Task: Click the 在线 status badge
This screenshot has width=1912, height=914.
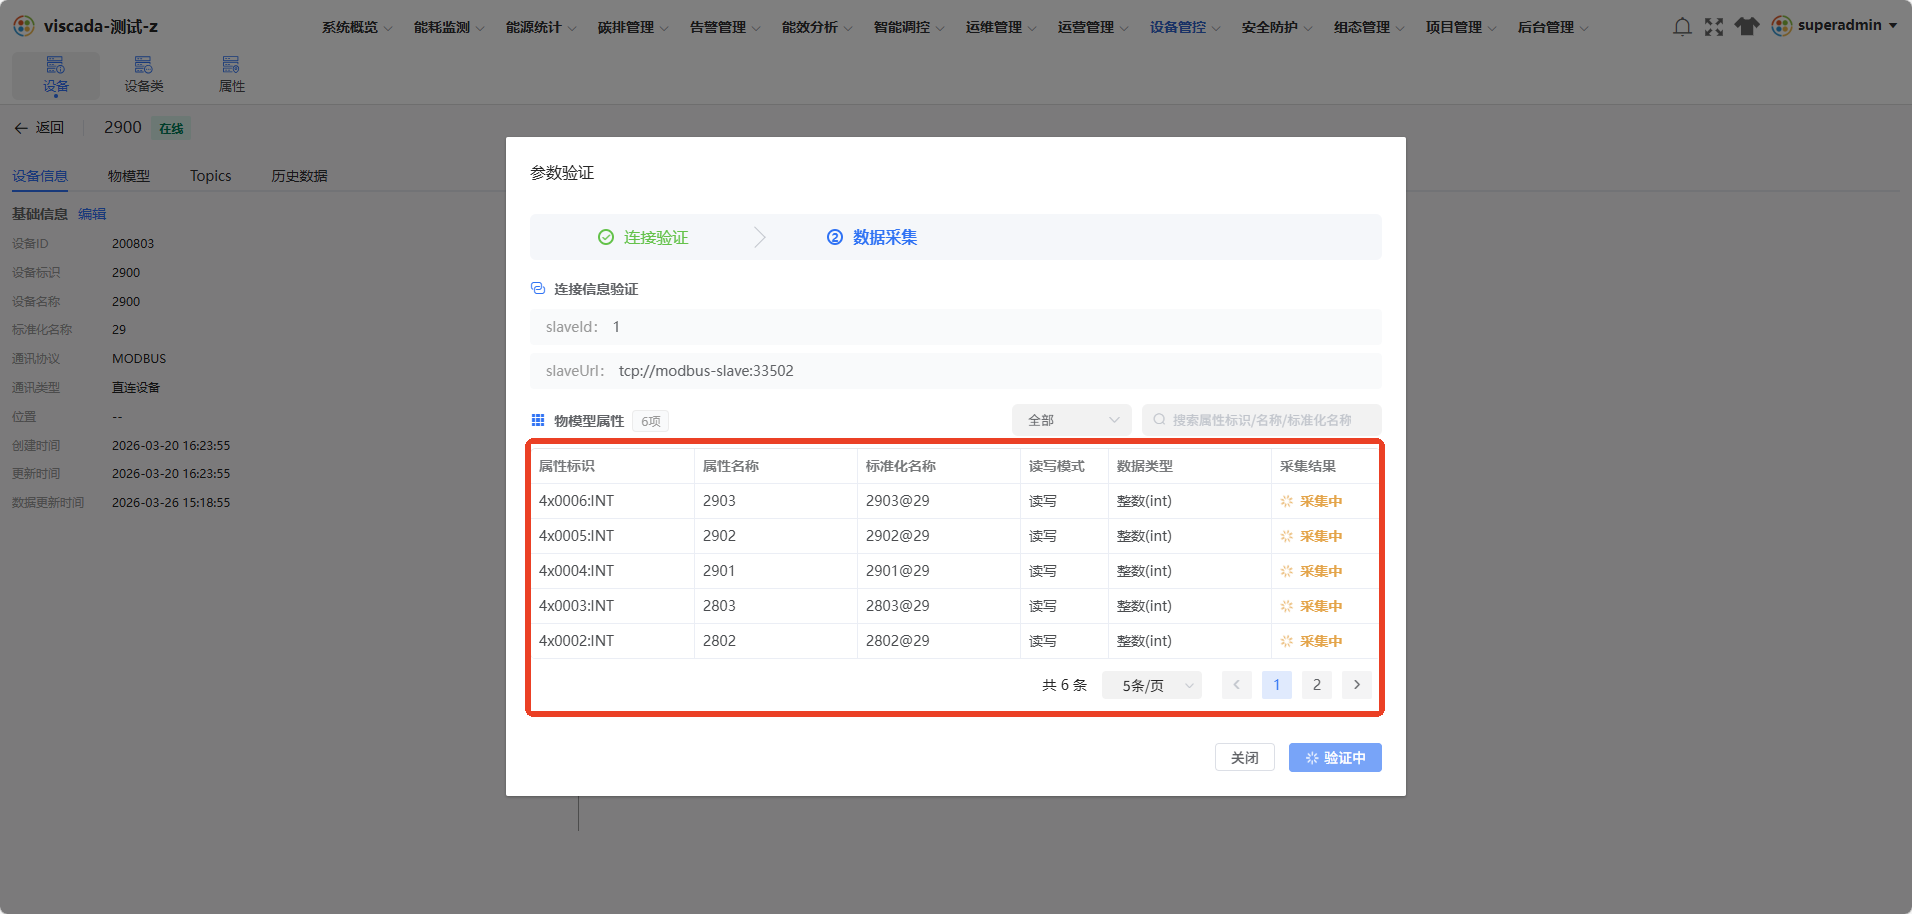Action: (171, 128)
